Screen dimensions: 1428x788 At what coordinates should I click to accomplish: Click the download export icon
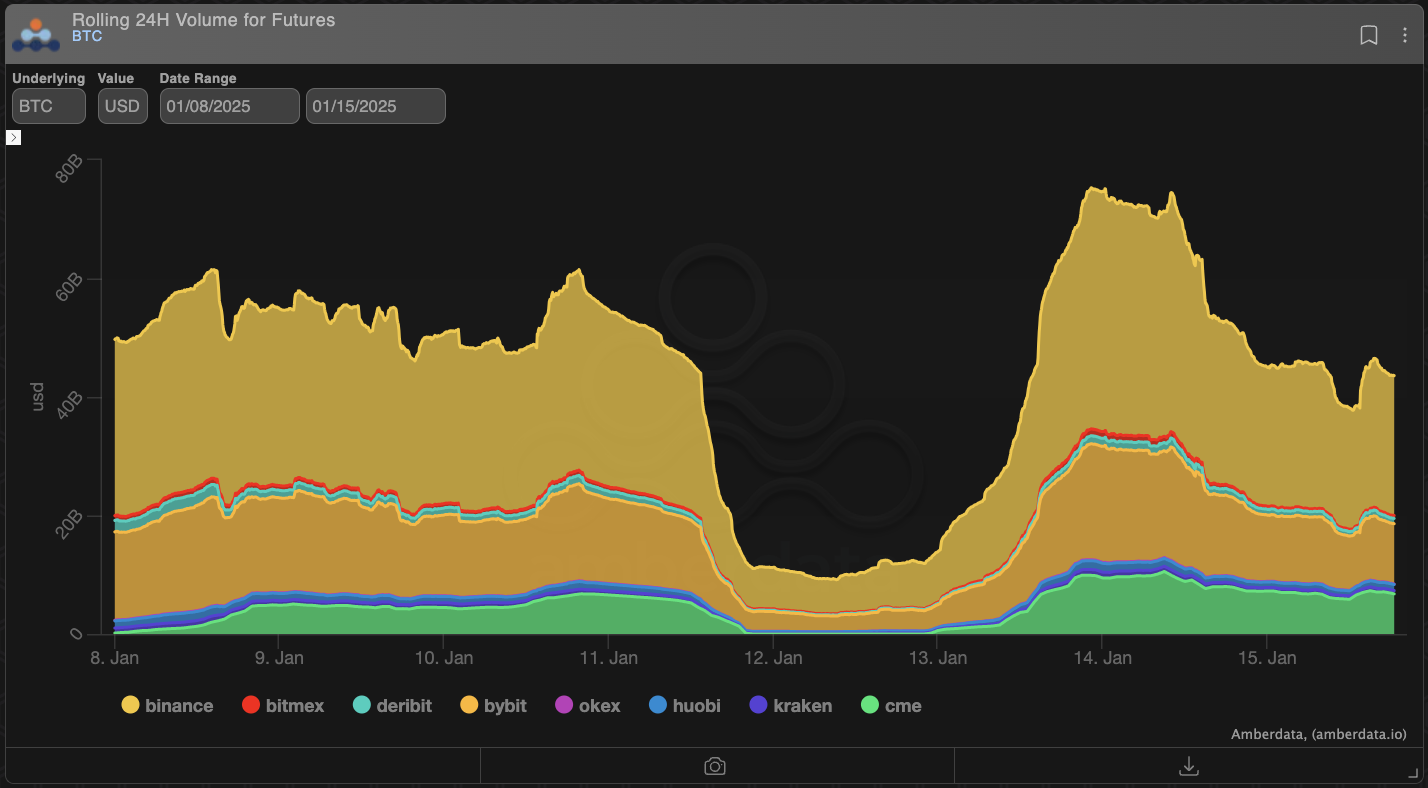pos(1189,765)
